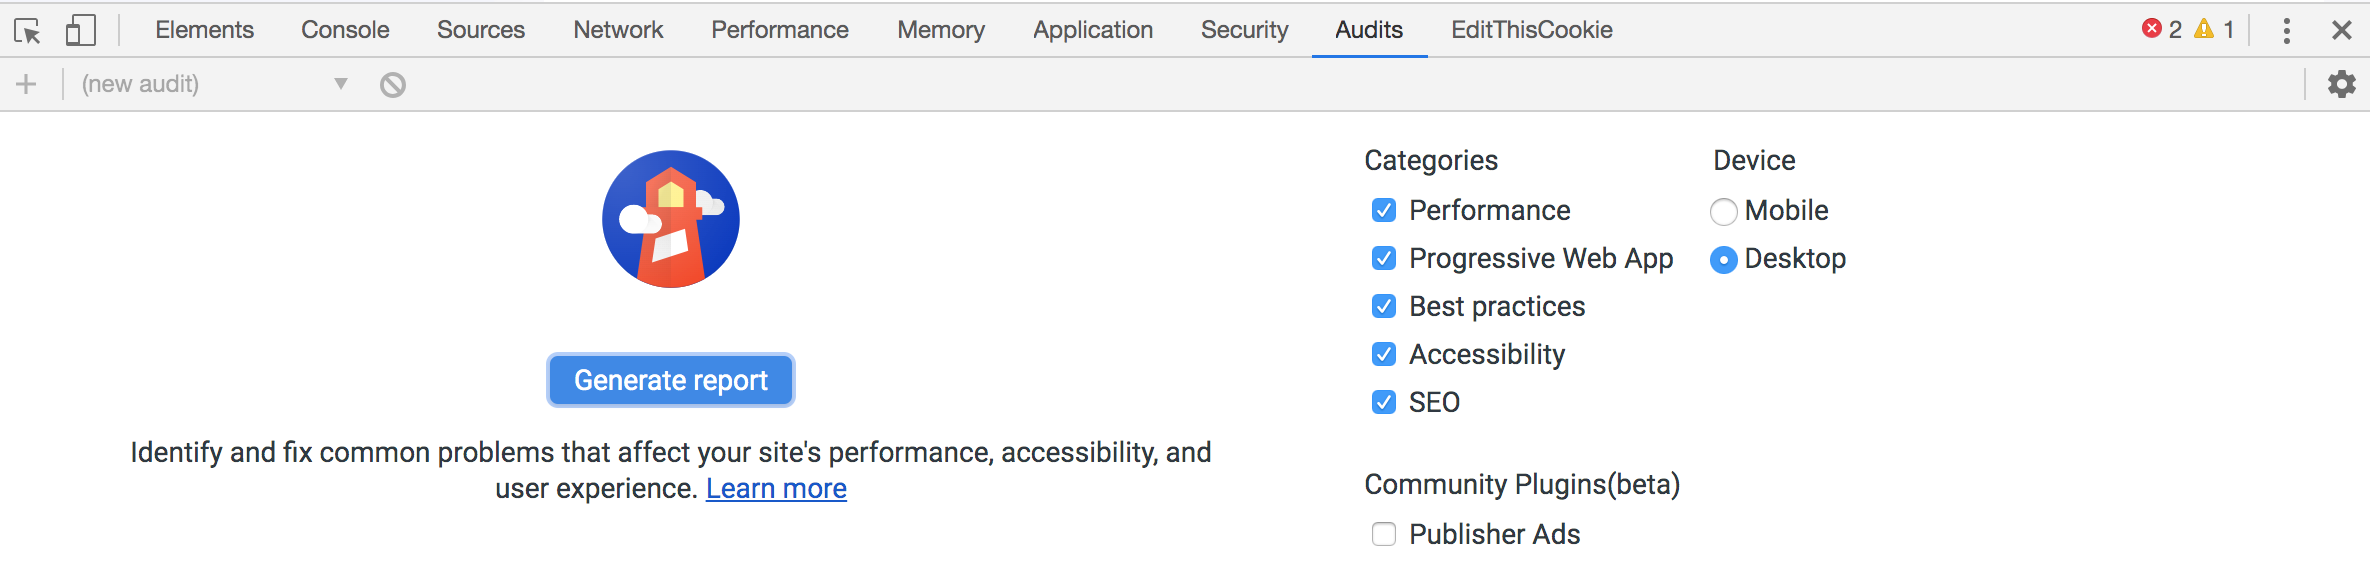Uncheck the Accessibility checkbox
Viewport: 2370px width, 562px height.
pos(1384,355)
